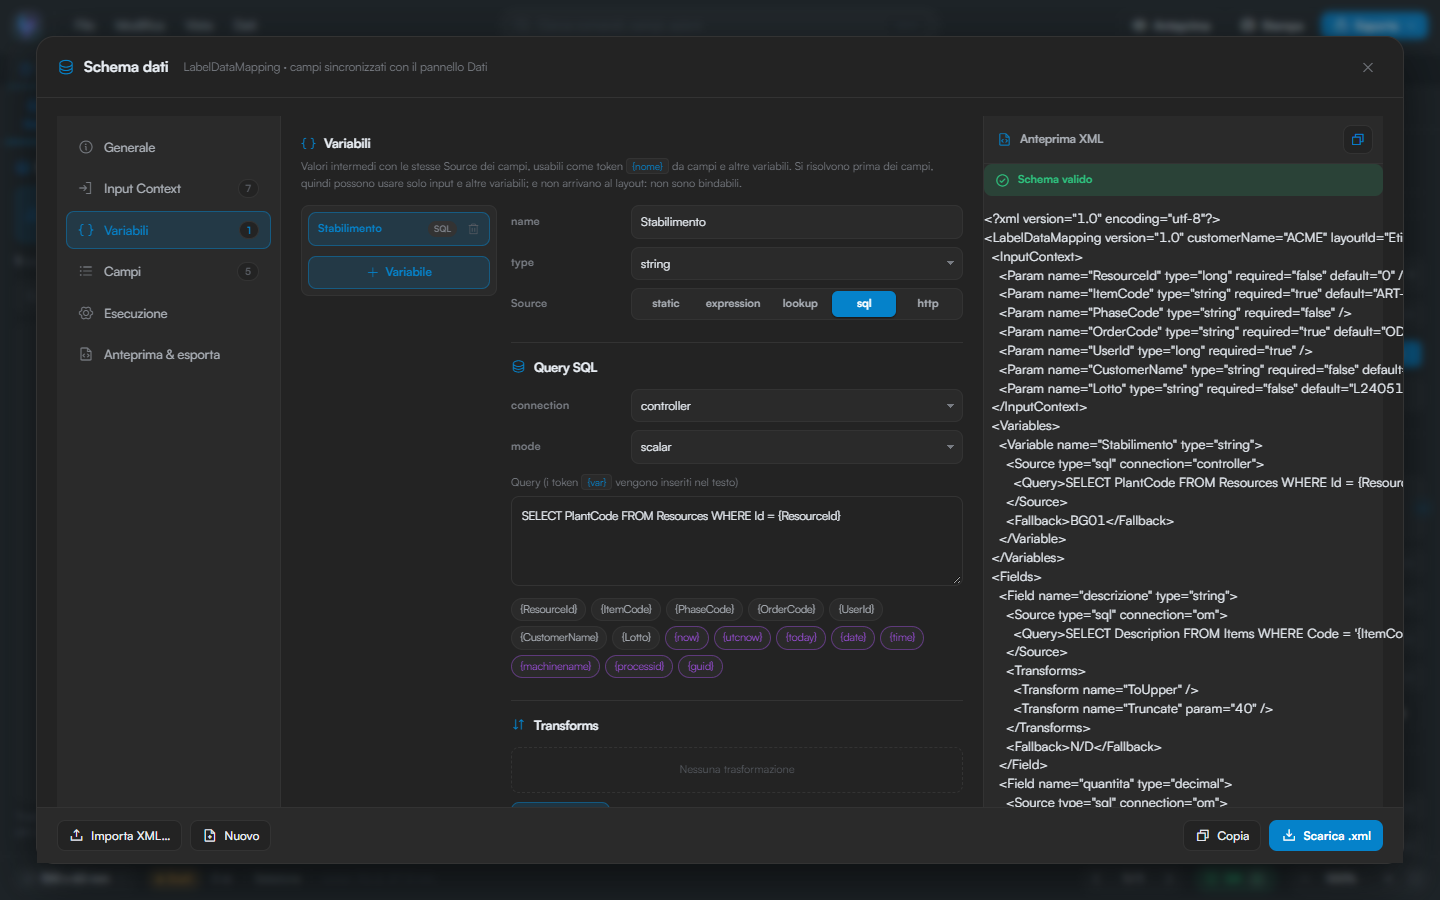The width and height of the screenshot is (1440, 900).
Task: Insert the {utcnow} token chip
Action: point(742,638)
